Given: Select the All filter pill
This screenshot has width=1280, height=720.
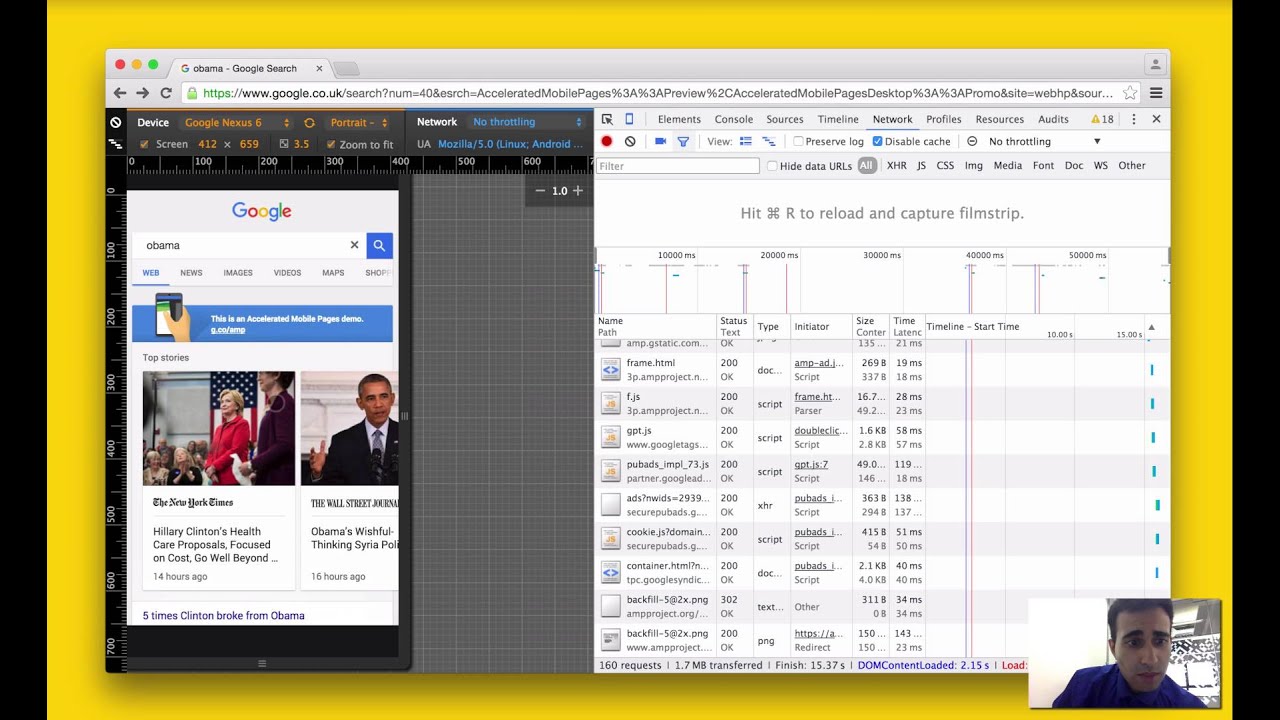Looking at the screenshot, I should [x=866, y=166].
